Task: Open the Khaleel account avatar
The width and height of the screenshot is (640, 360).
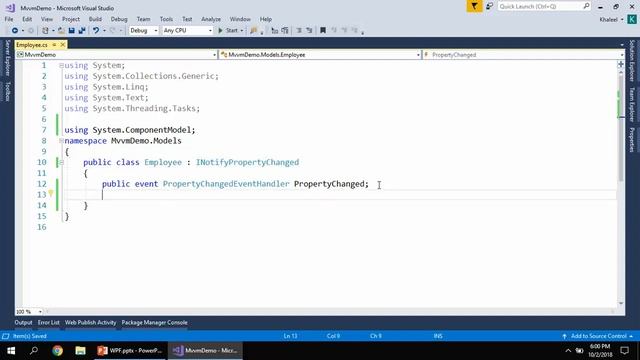Action: point(632,19)
